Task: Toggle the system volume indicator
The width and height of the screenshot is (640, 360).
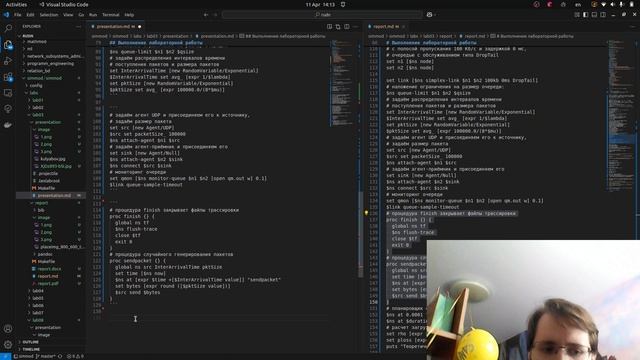Action: tap(612, 4)
